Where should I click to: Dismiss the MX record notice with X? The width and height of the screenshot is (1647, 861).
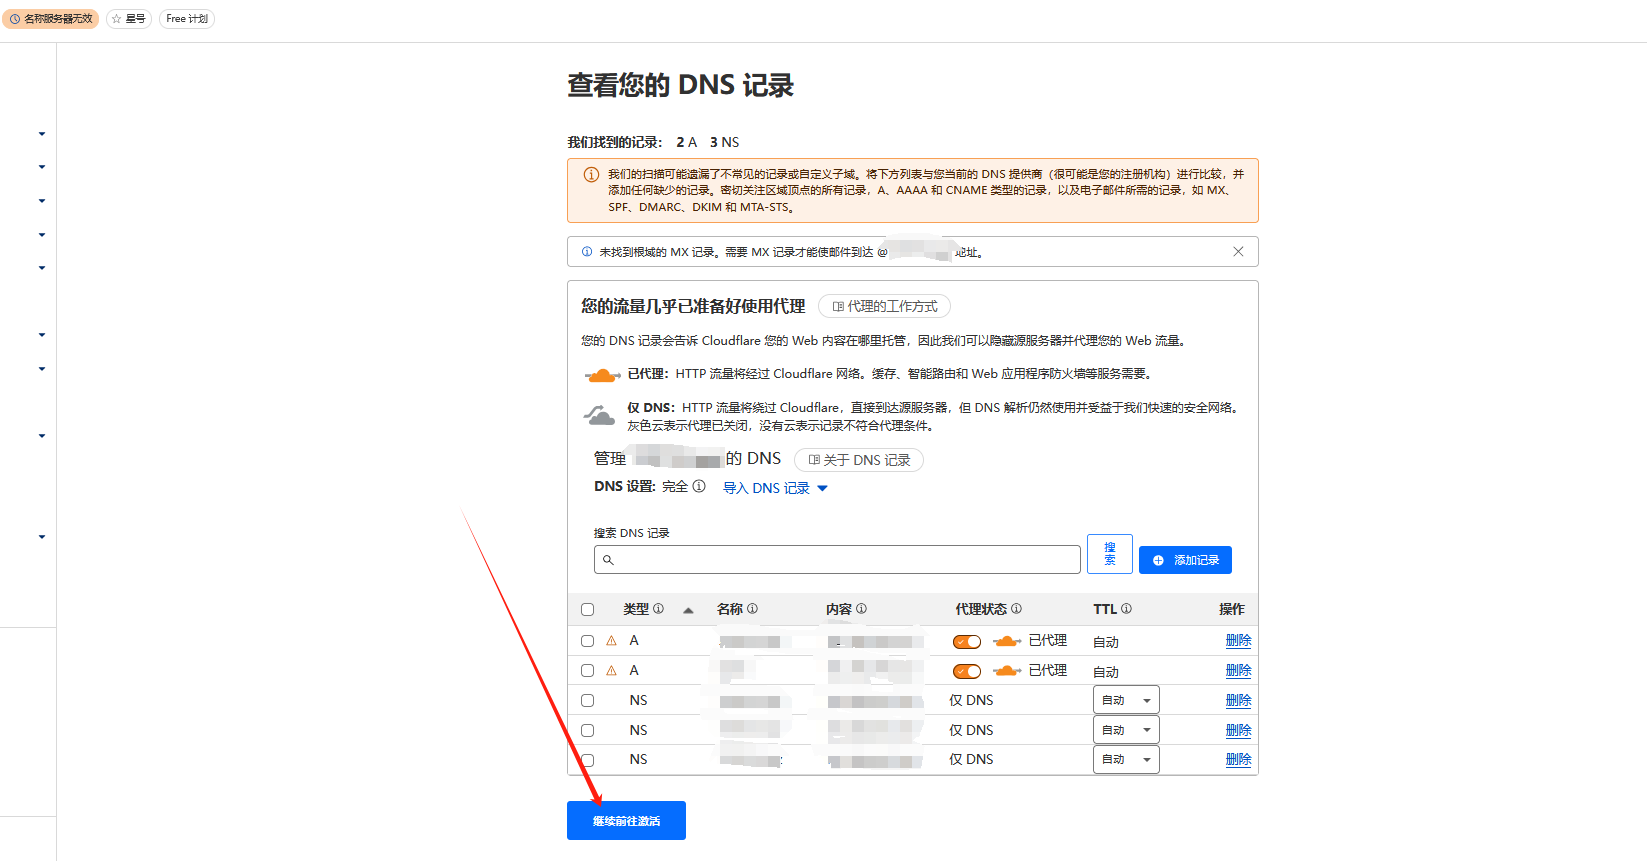[x=1238, y=252]
